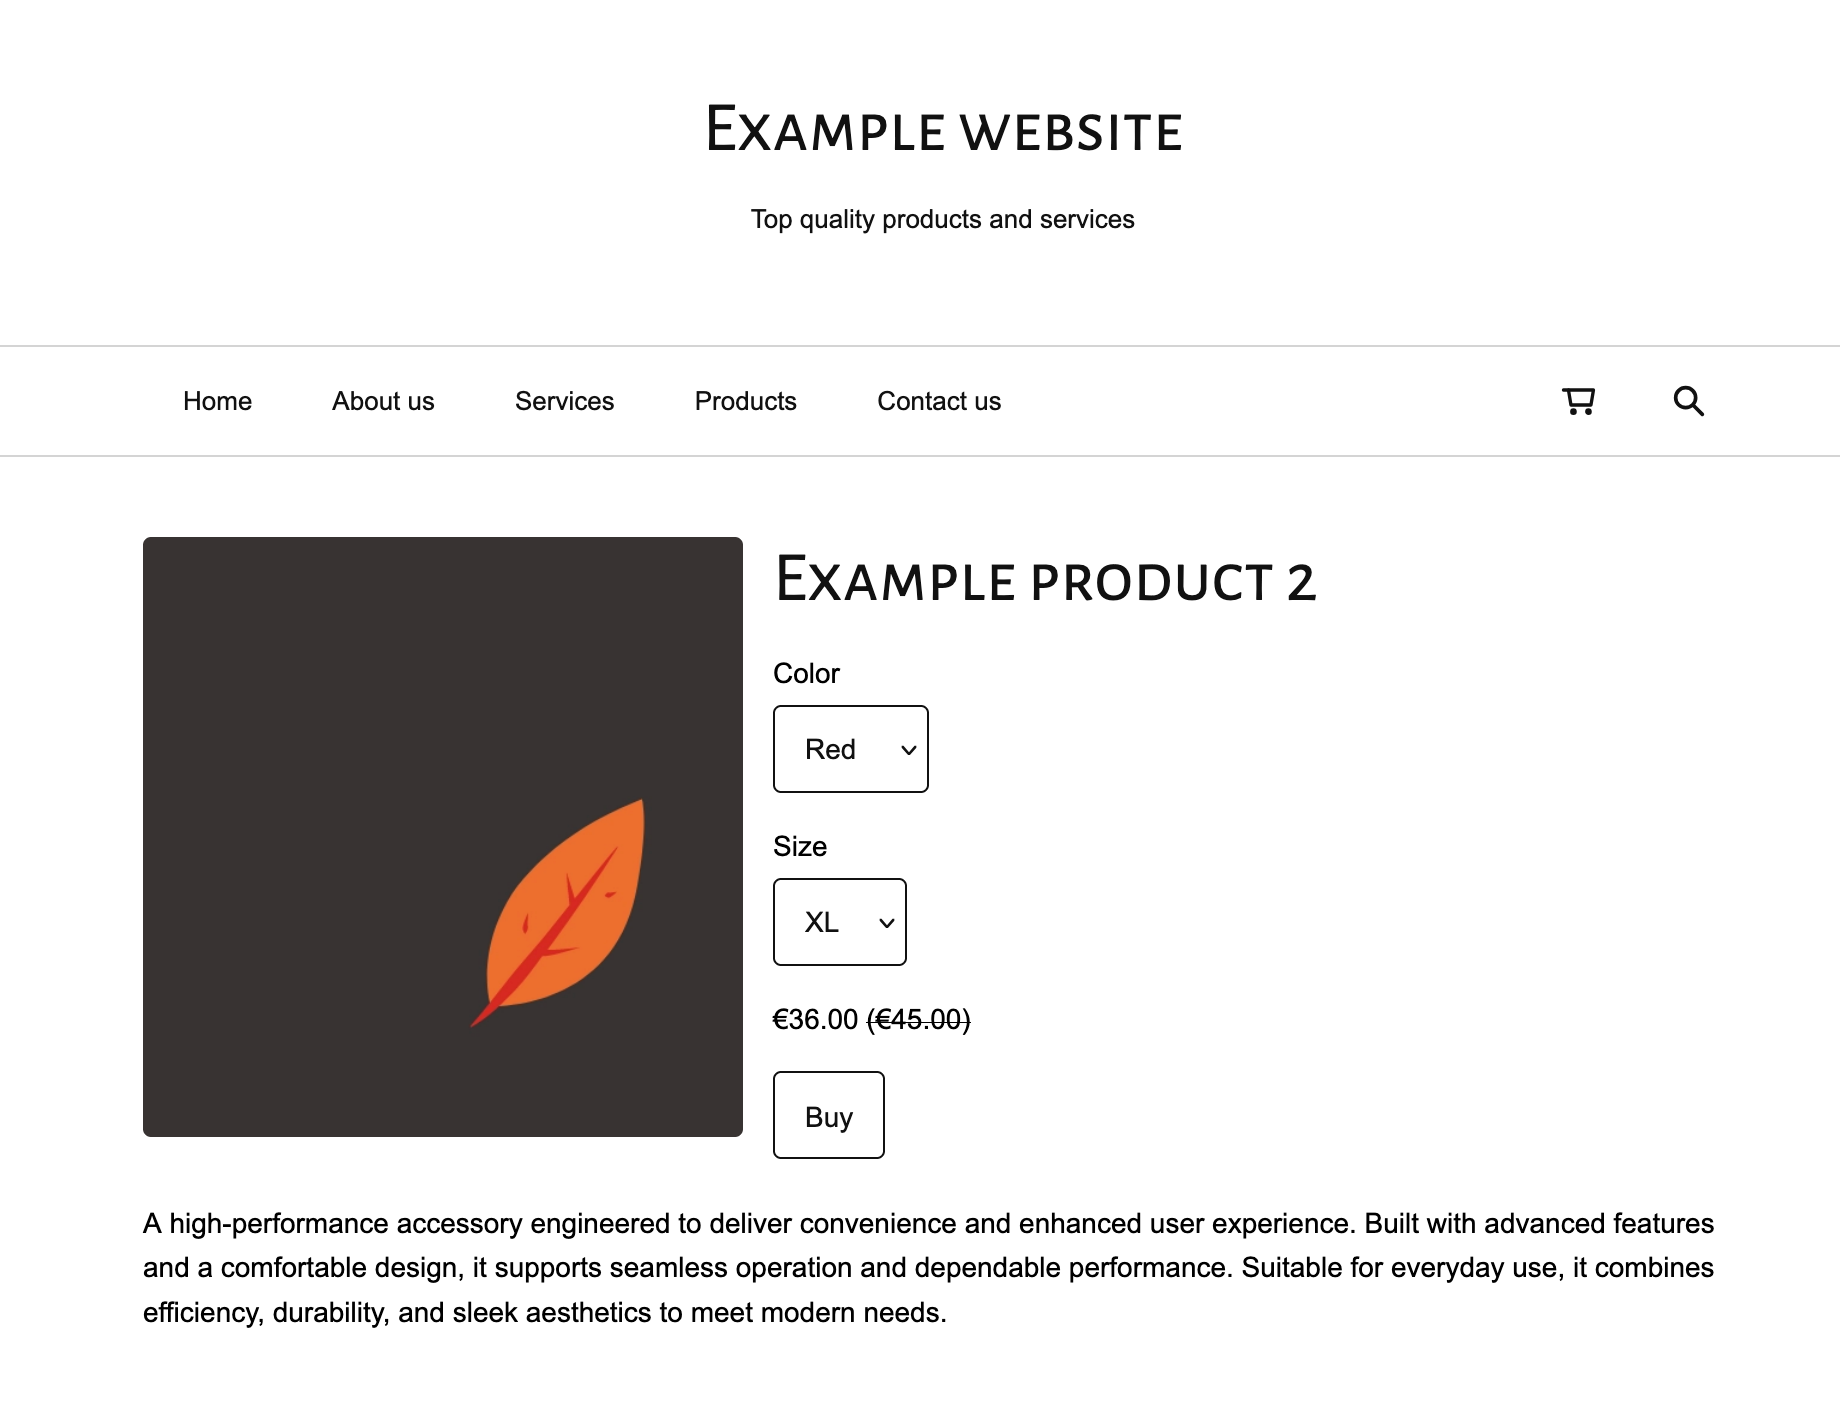Click the search magnifier icon
This screenshot has width=1840, height=1416.
click(x=1688, y=401)
